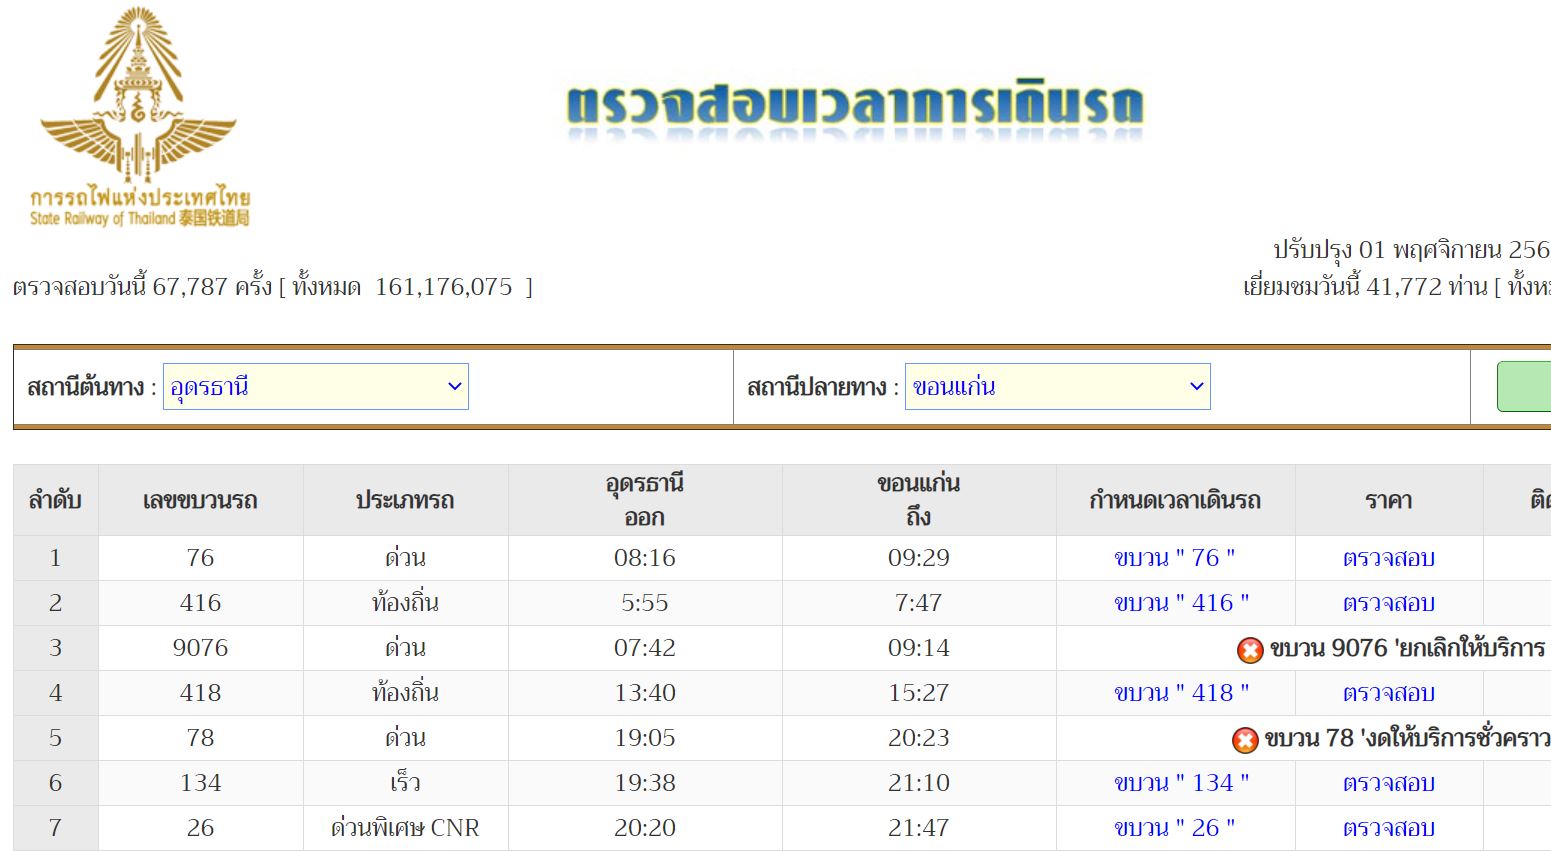
Task: Click arrival time 09:29
Action: click(919, 558)
